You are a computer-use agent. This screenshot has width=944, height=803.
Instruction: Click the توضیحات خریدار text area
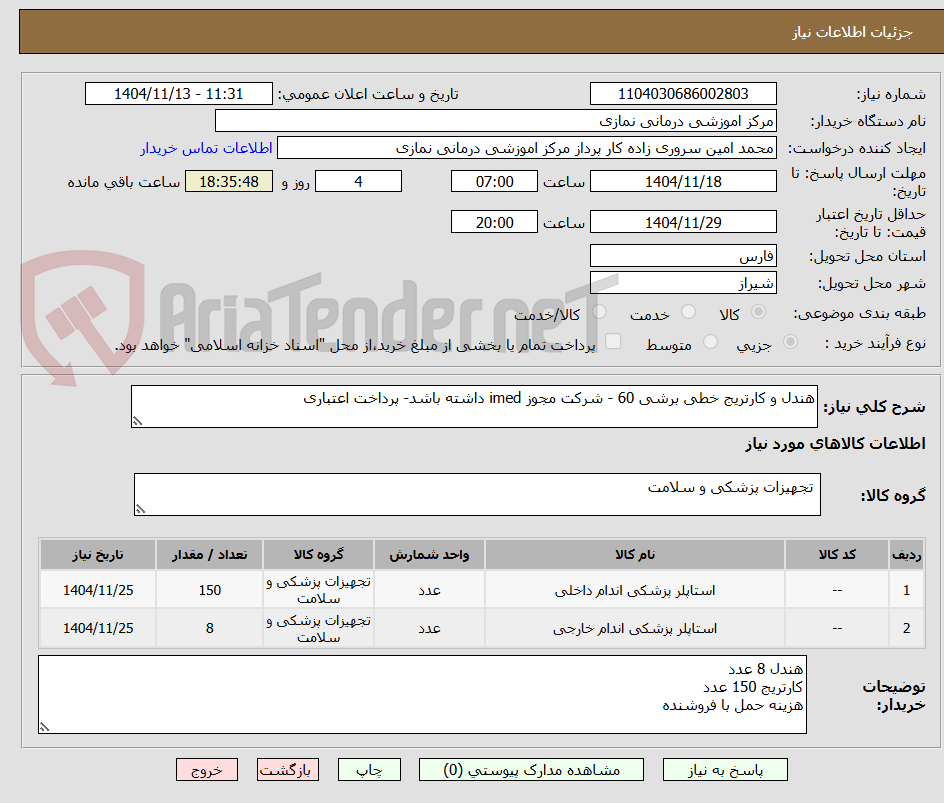point(422,695)
